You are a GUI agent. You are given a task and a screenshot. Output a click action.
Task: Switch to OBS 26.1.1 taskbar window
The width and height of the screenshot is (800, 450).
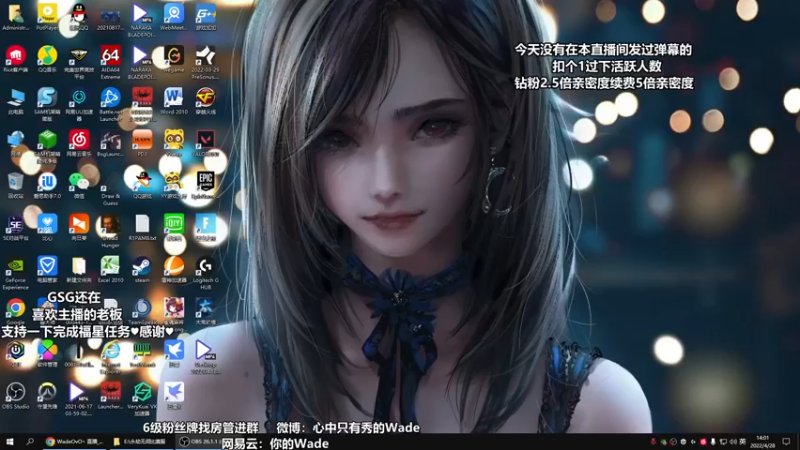coord(199,442)
